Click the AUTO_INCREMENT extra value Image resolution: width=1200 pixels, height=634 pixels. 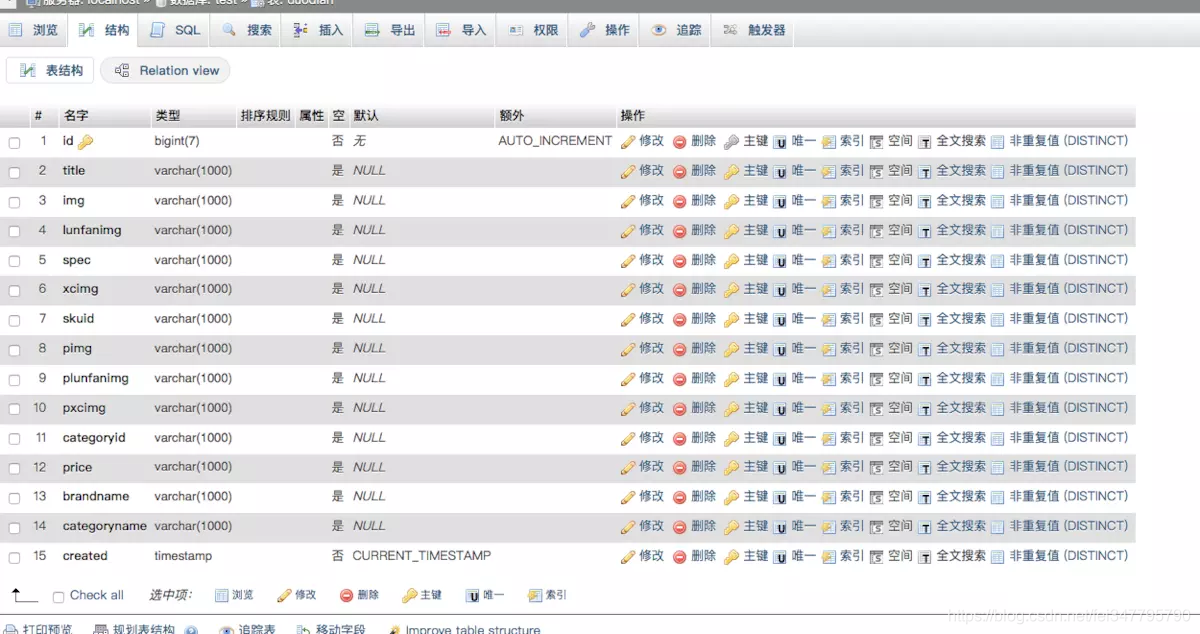[555, 141]
